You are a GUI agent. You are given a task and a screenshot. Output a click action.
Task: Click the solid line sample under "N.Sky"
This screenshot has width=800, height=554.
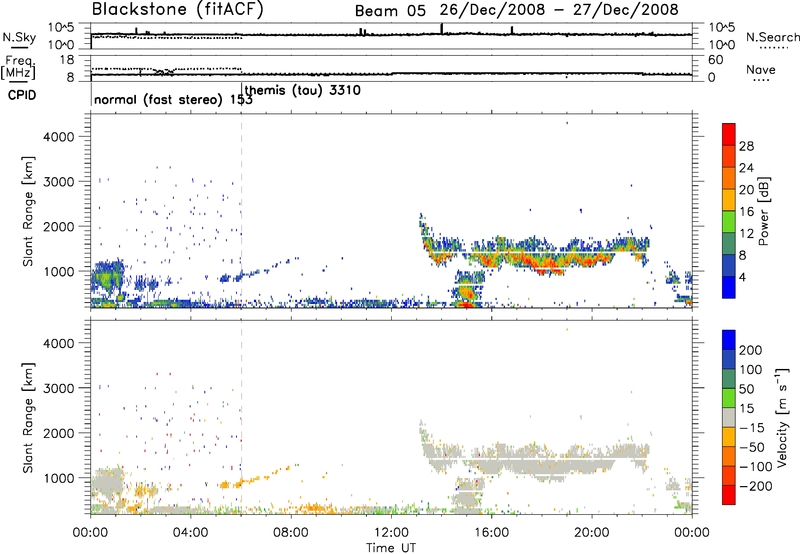(19, 47)
